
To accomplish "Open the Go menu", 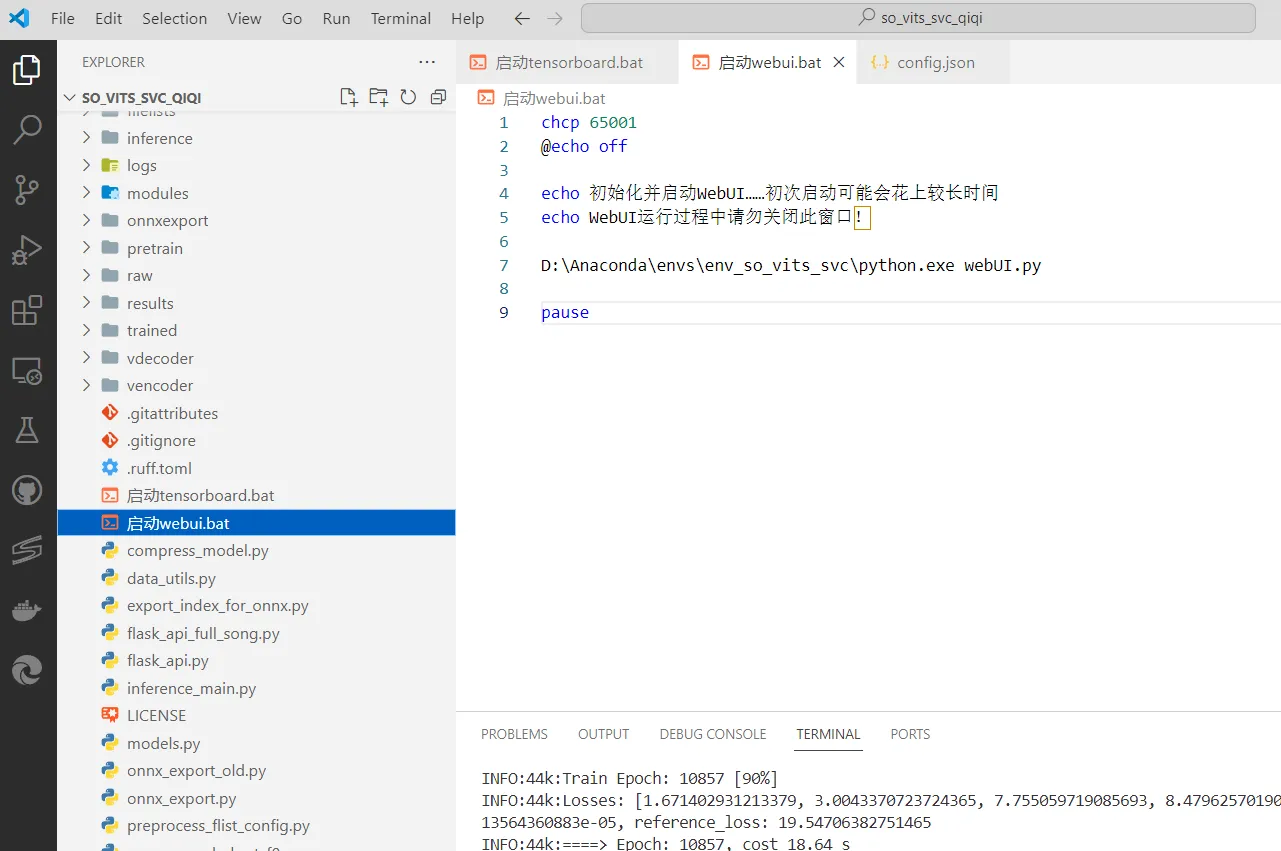I will pos(292,18).
